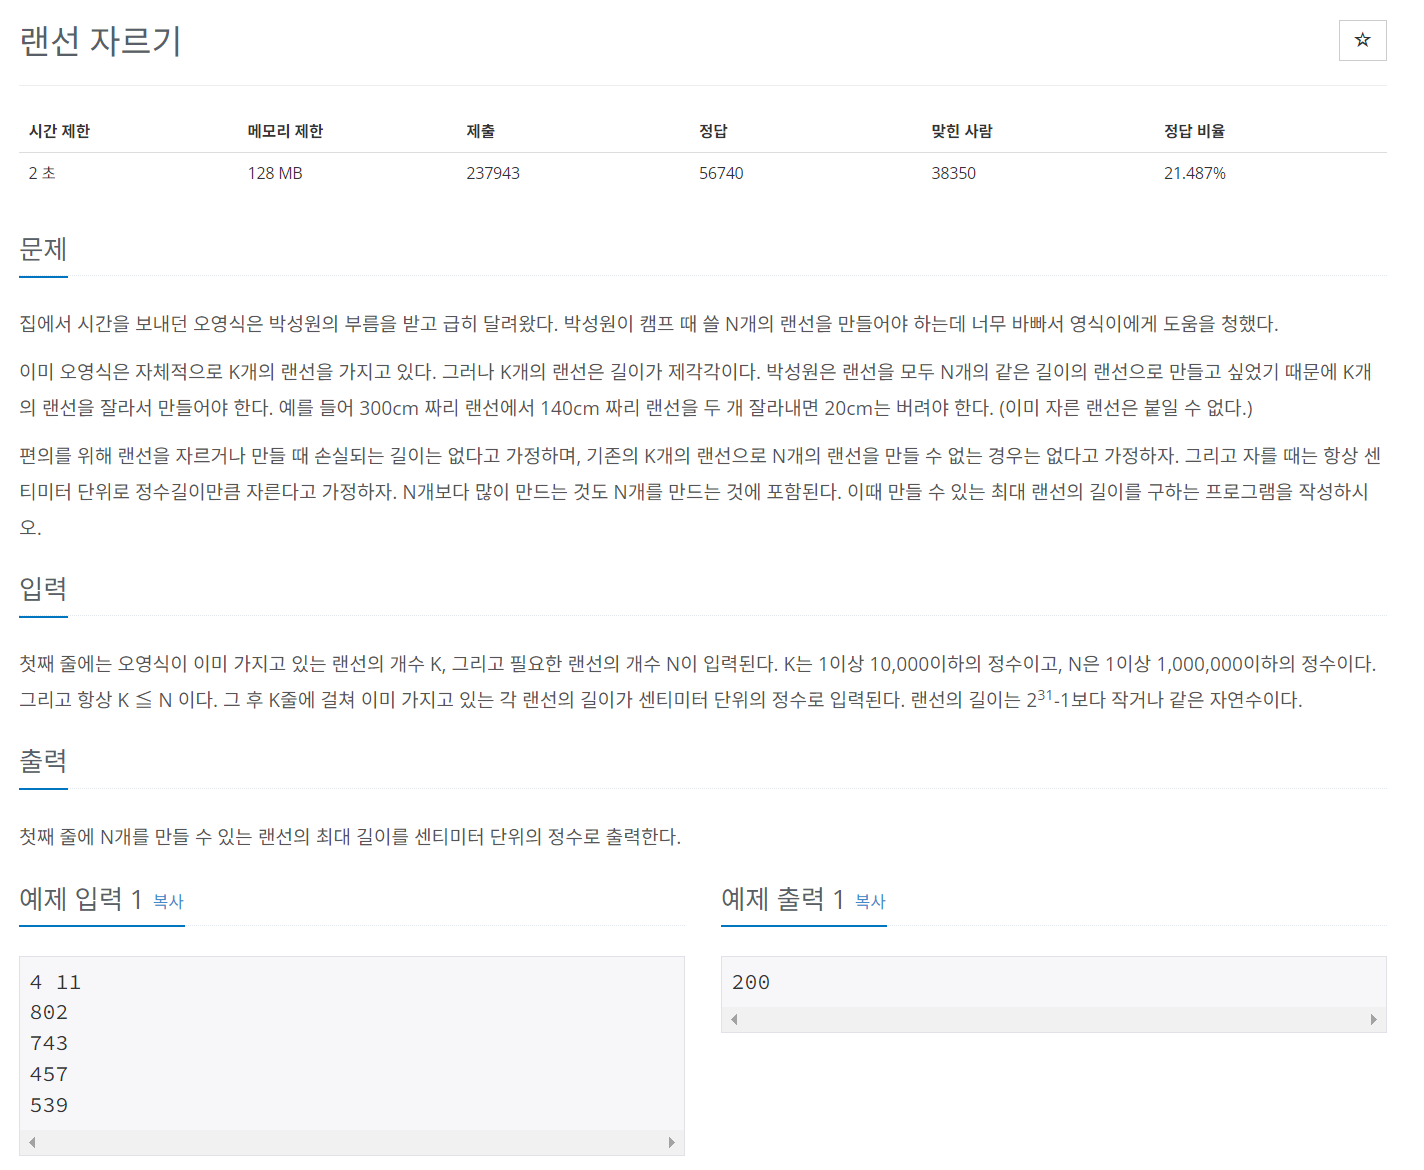Image resolution: width=1424 pixels, height=1170 pixels.
Task: Copy sample input 1 via 복사 link
Action: [168, 901]
